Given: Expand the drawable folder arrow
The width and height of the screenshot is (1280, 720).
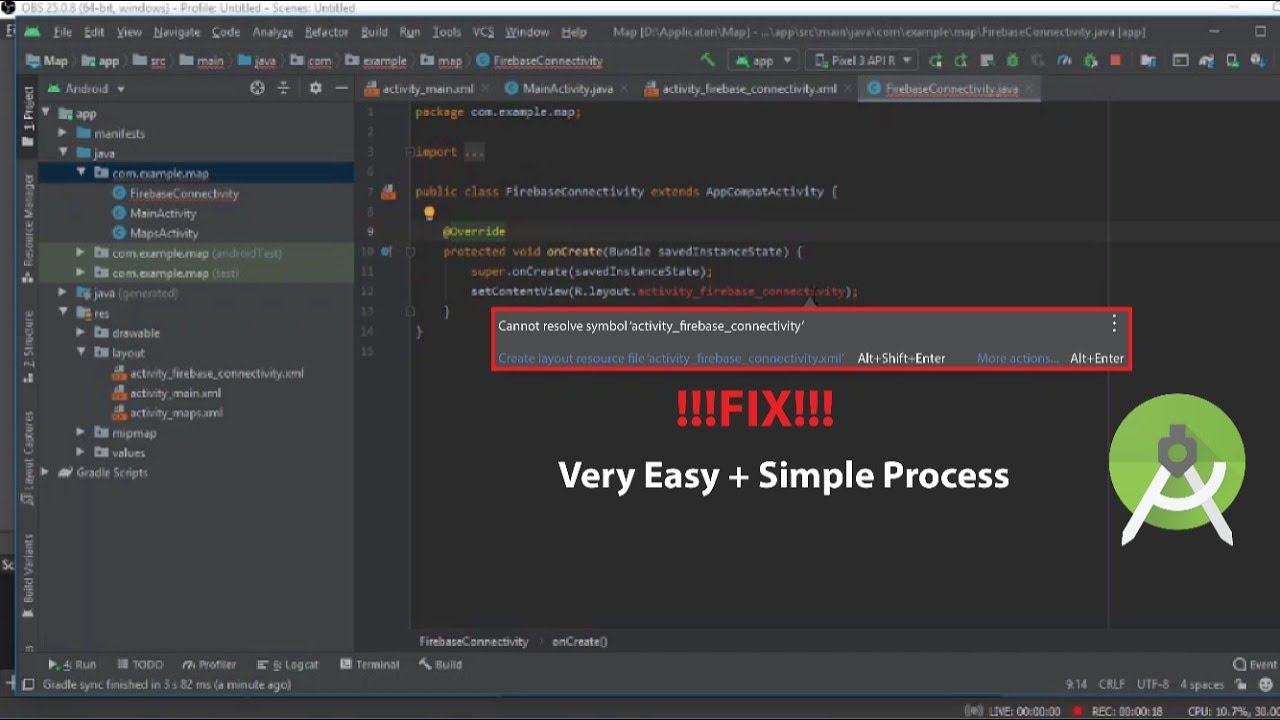Looking at the screenshot, I should click(80, 333).
